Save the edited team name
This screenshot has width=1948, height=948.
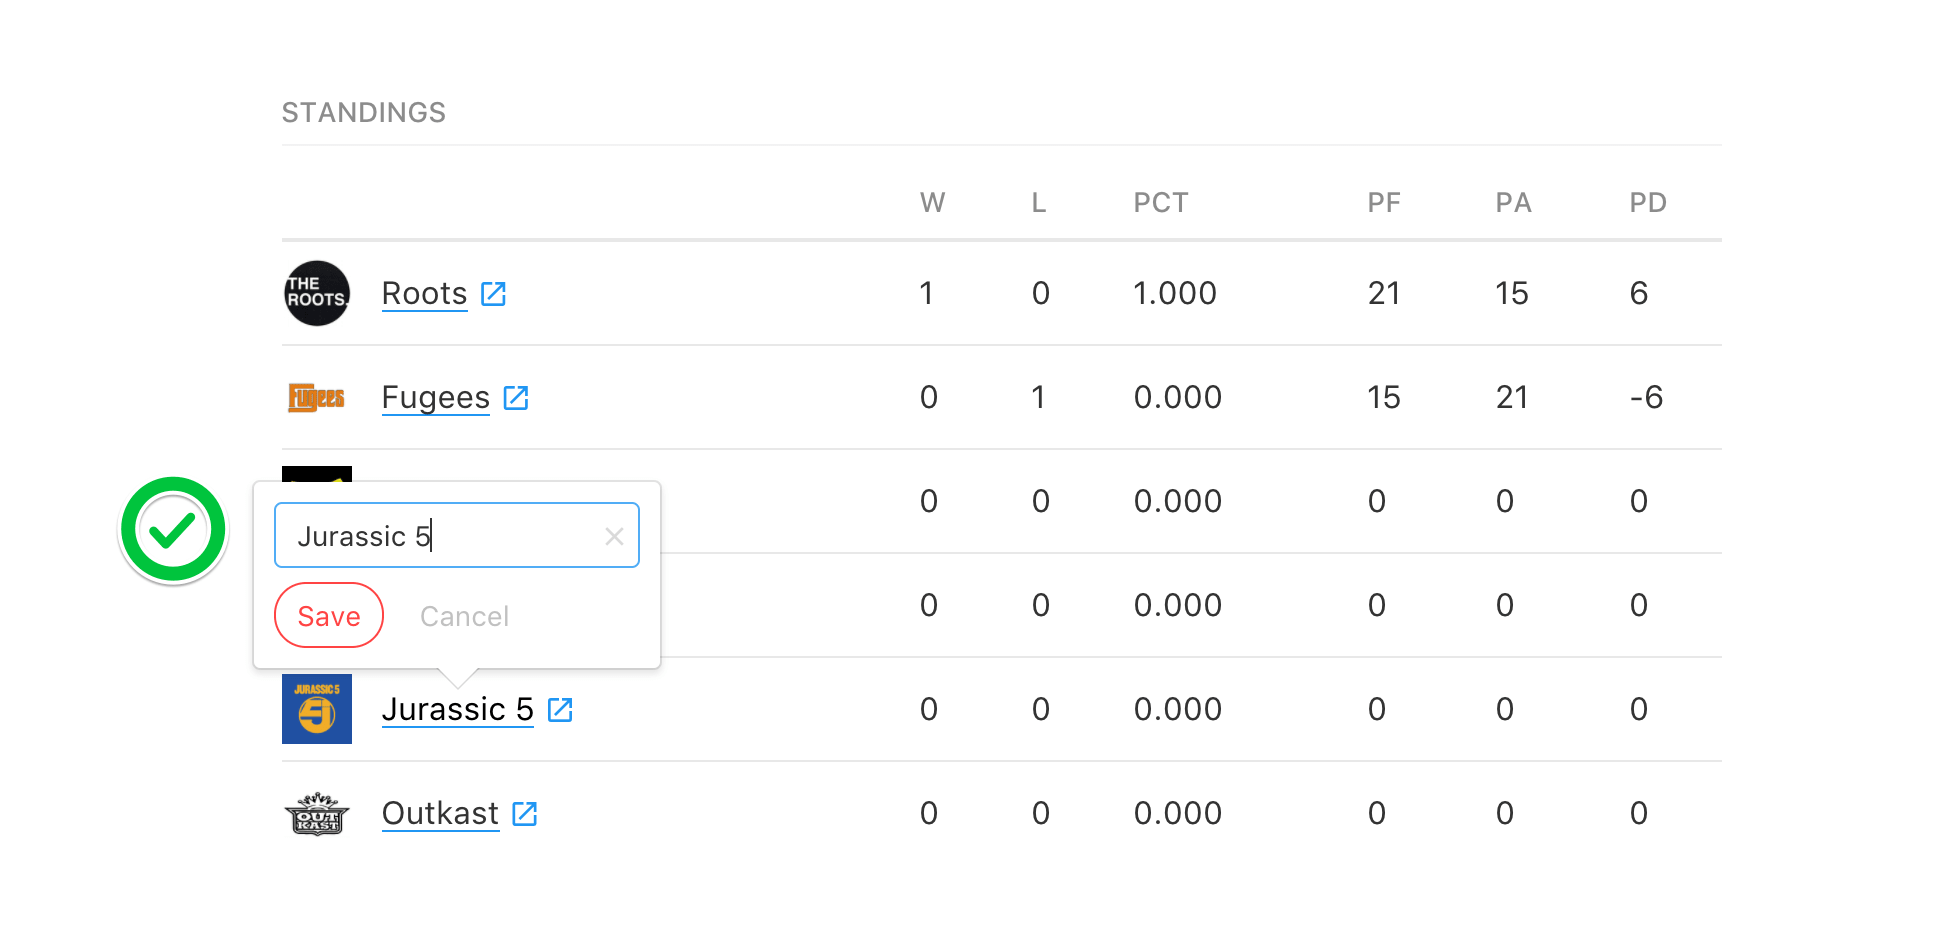pyautogui.click(x=329, y=616)
